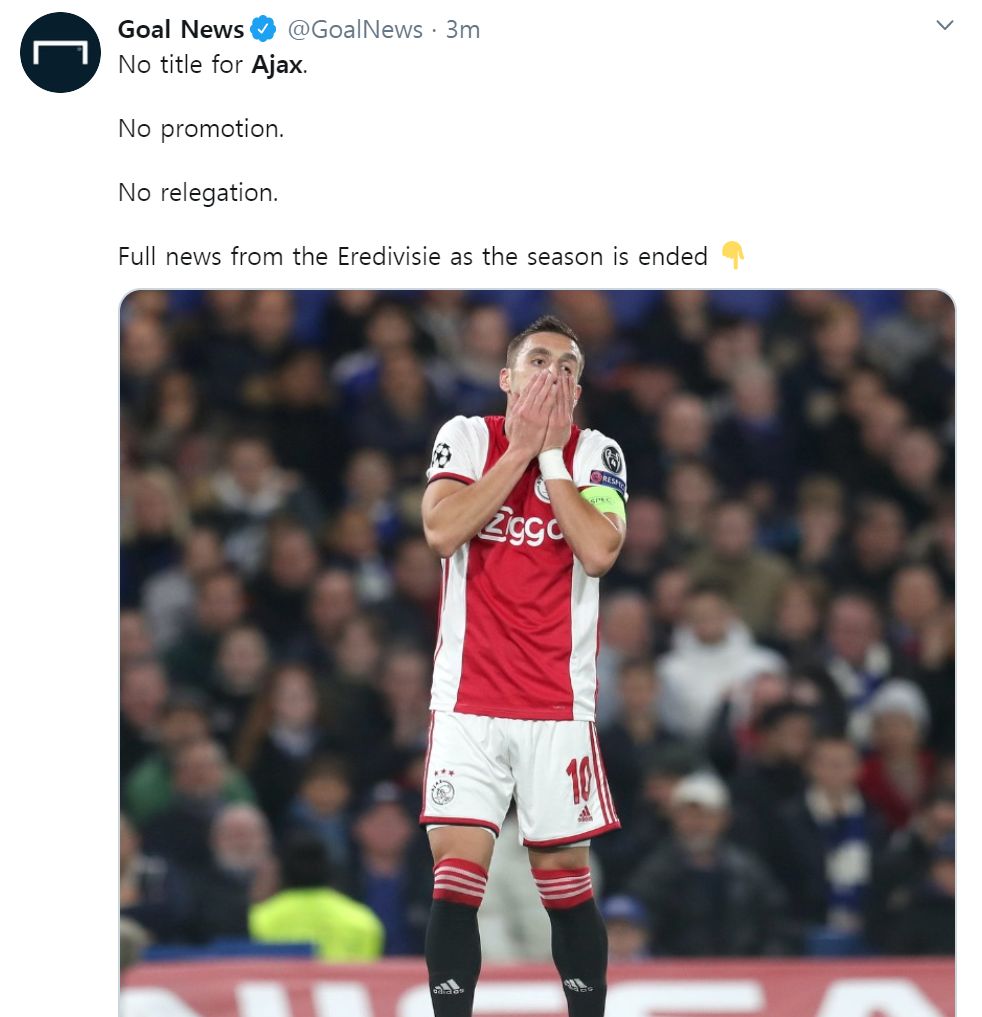Screen dimensions: 982x1017
Task: Click the Champions League starball sleeve badge
Action: [441, 455]
